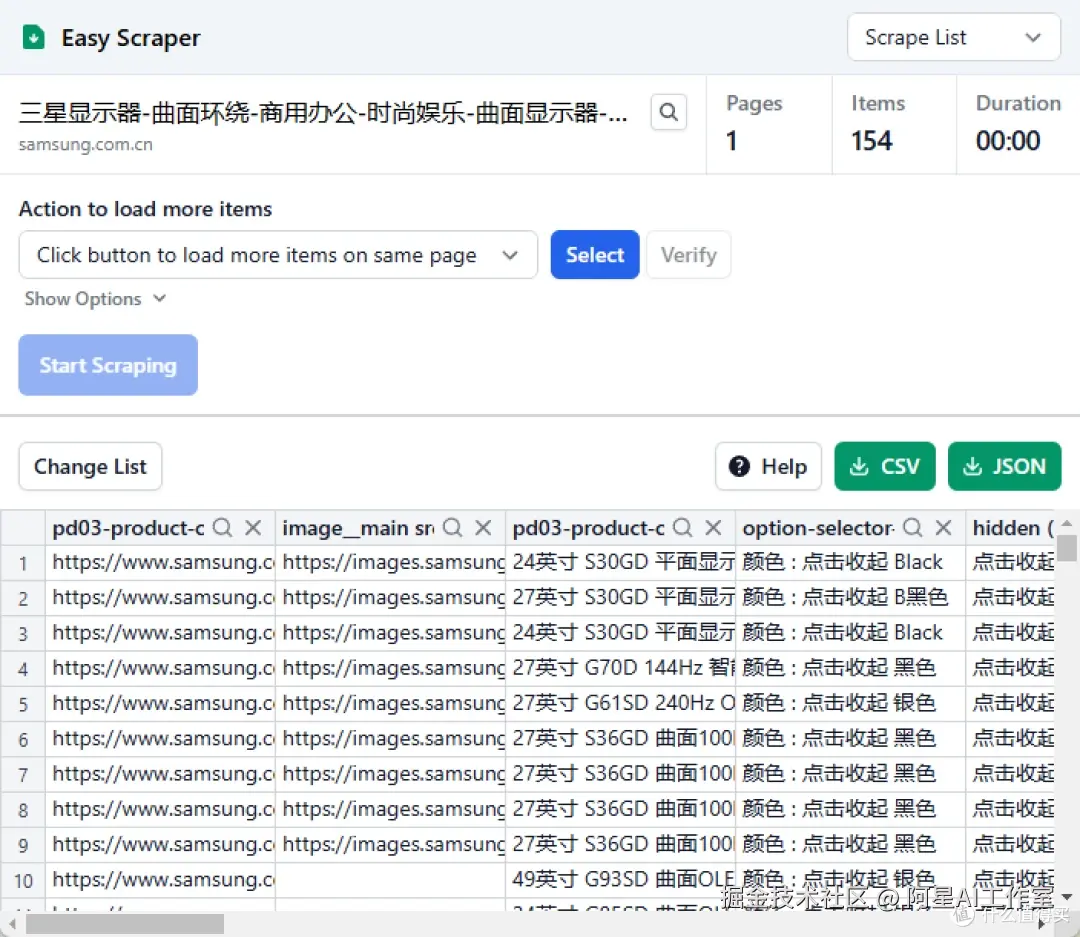This screenshot has width=1080, height=937.
Task: Expand Show Options
Action: 95,298
